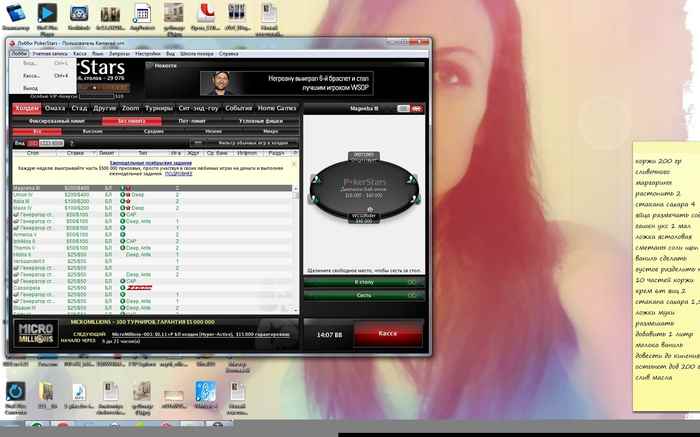Switch to the Турниры tab

click(159, 108)
